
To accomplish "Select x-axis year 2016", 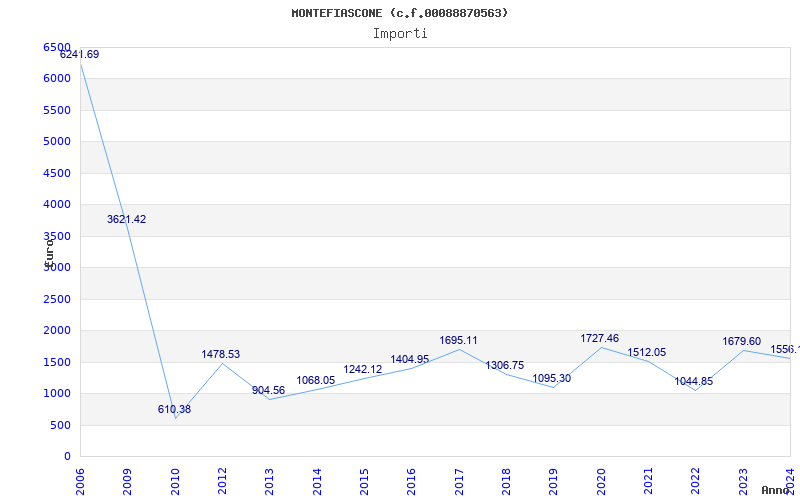I will tap(412, 482).
